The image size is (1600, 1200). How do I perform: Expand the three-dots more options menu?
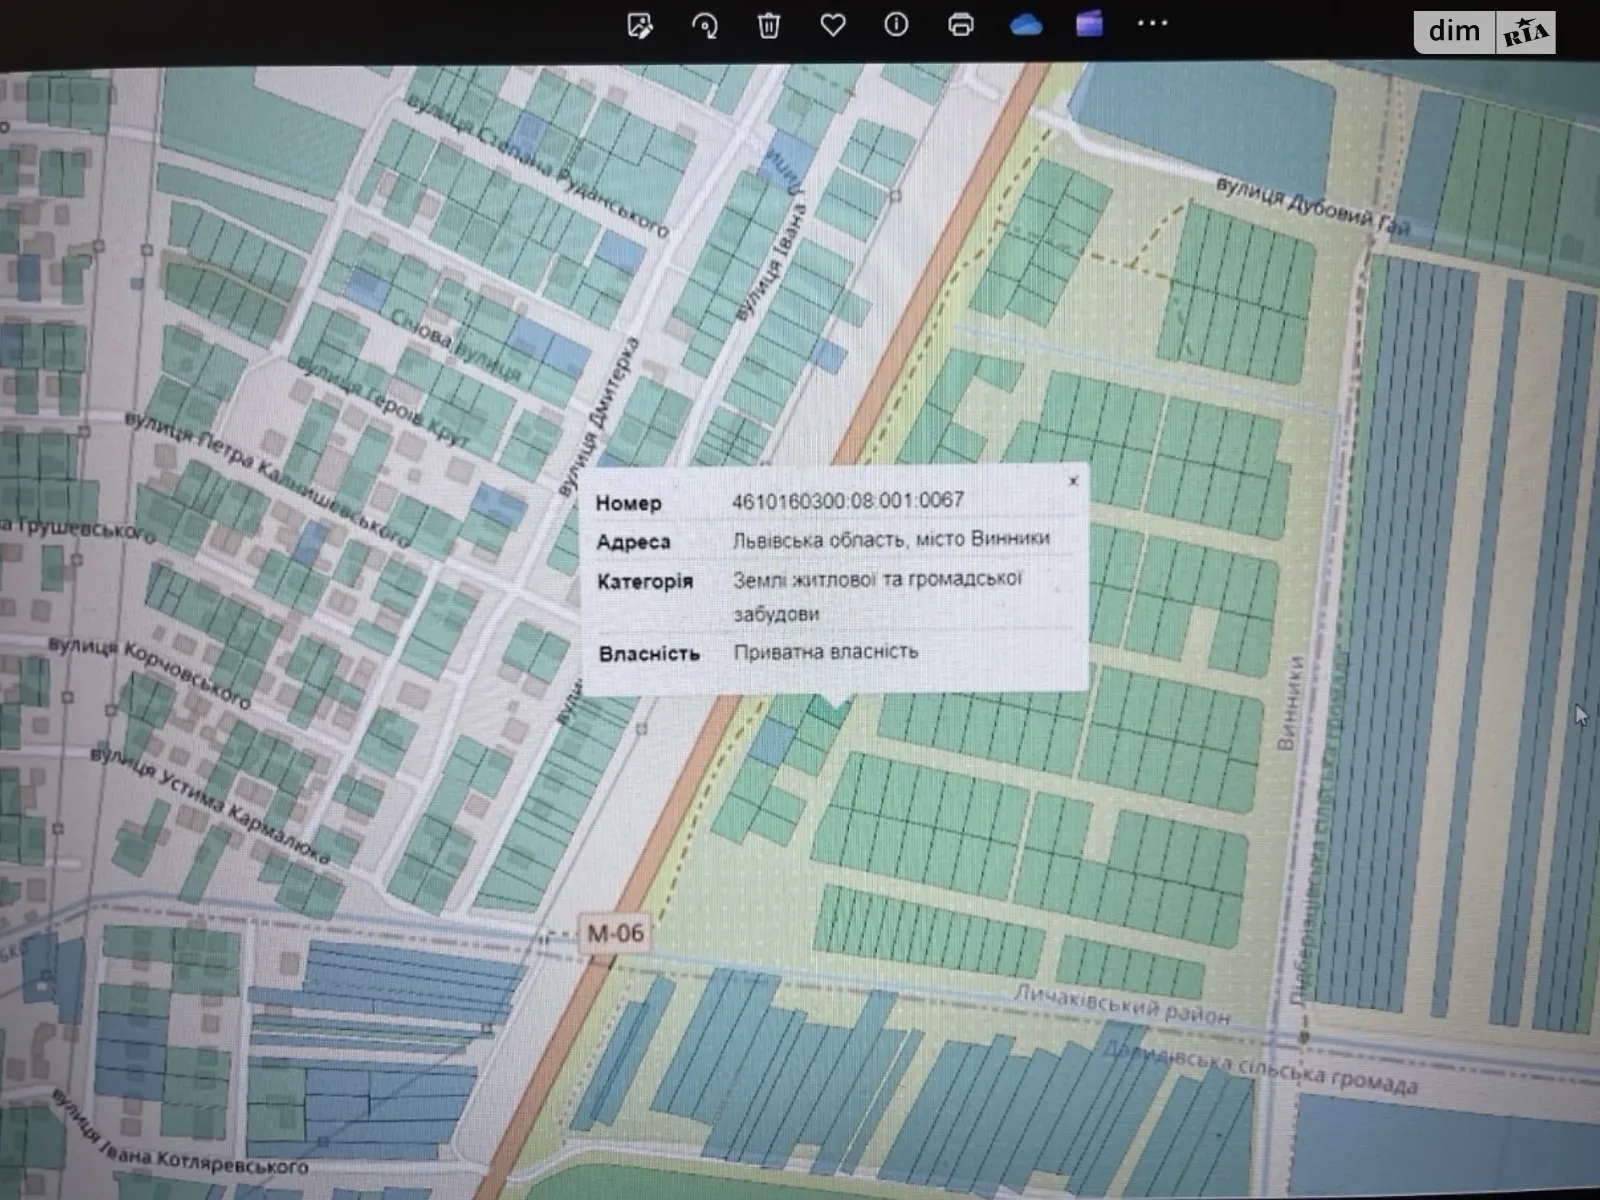pyautogui.click(x=1152, y=23)
